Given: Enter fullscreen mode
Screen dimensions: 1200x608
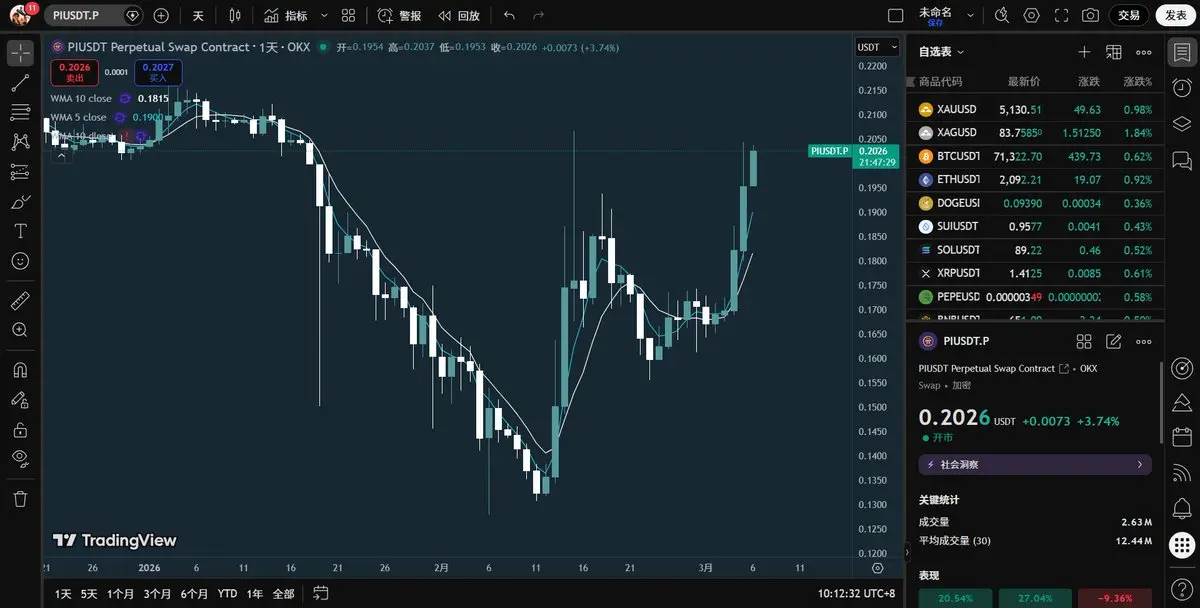Looking at the screenshot, I should click(1061, 15).
